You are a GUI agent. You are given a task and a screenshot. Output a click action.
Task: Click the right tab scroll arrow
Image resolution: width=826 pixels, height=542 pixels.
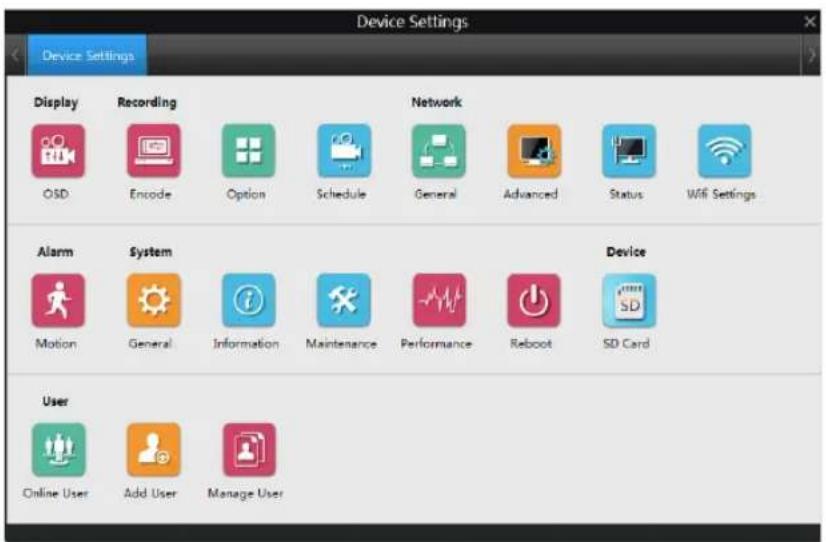[812, 55]
